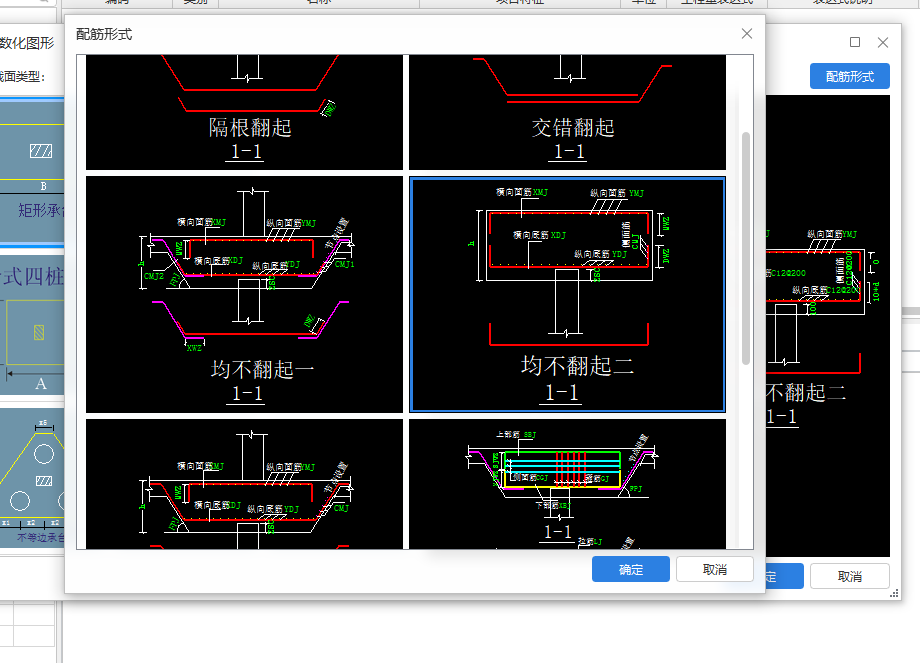Click 确定 in the 配筋形式 dialog

[631, 569]
